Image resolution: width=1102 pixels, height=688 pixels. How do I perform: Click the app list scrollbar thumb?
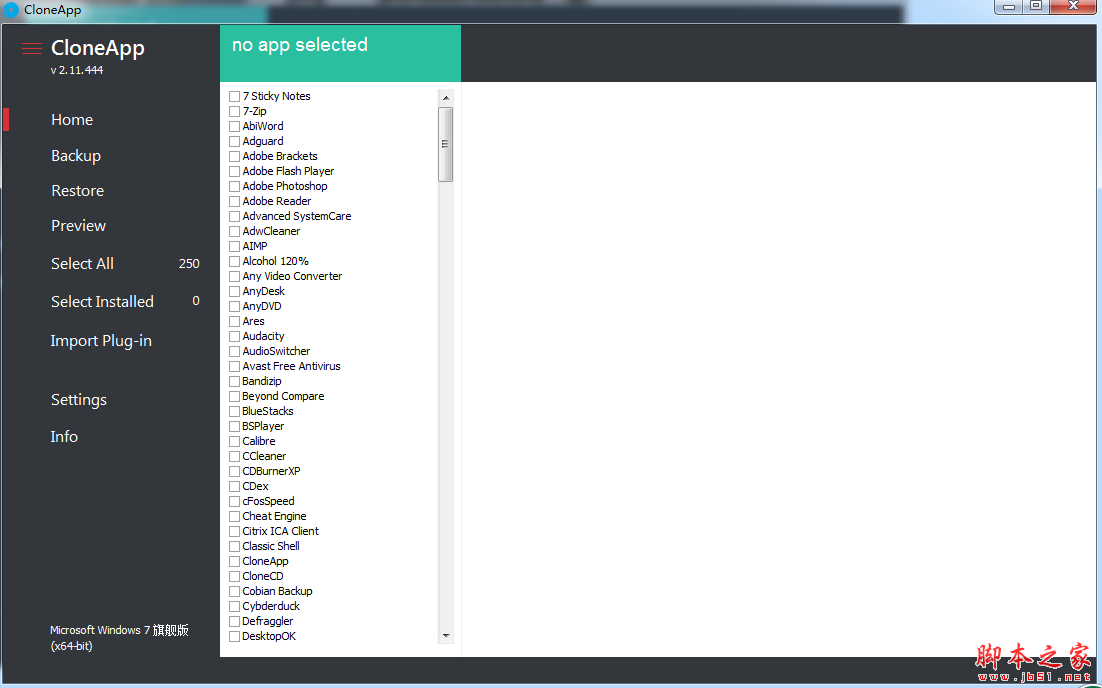[445, 144]
